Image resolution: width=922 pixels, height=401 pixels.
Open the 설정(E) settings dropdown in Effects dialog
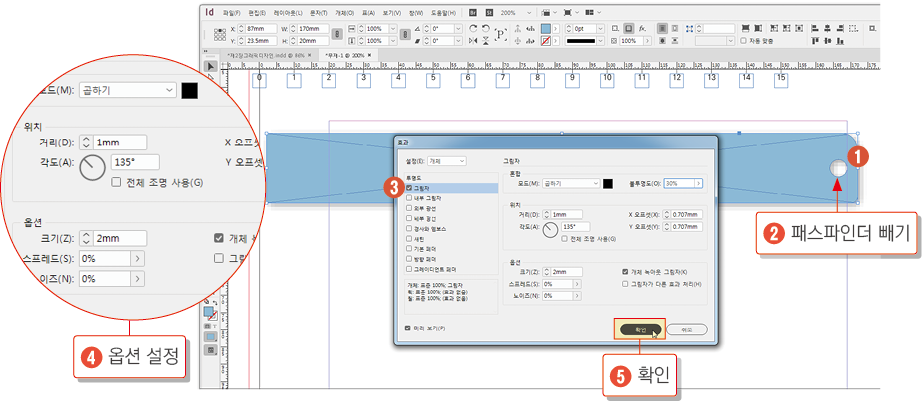point(447,161)
